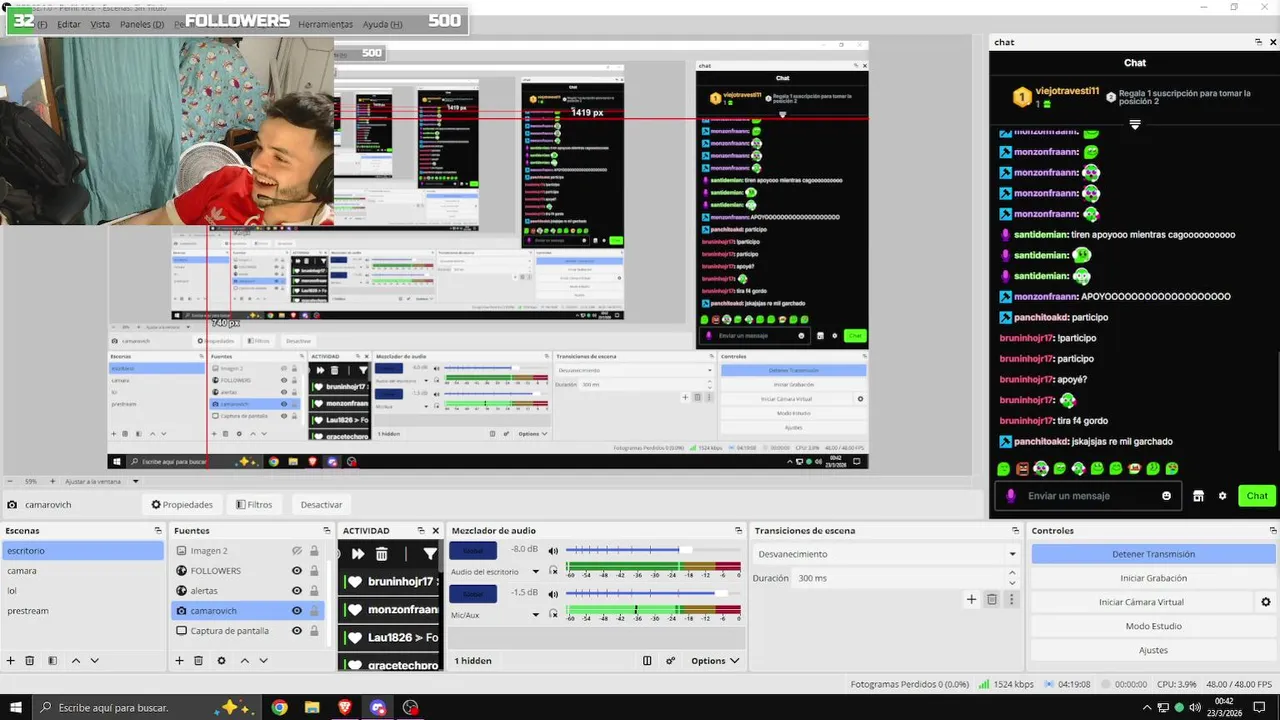Remove the selected source with trash icon

(x=199, y=661)
